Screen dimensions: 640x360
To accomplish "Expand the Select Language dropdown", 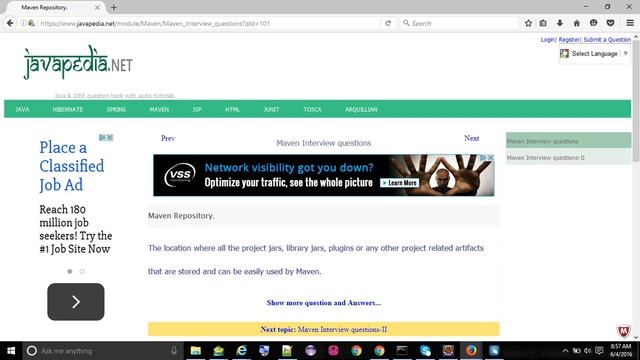I will coord(594,53).
